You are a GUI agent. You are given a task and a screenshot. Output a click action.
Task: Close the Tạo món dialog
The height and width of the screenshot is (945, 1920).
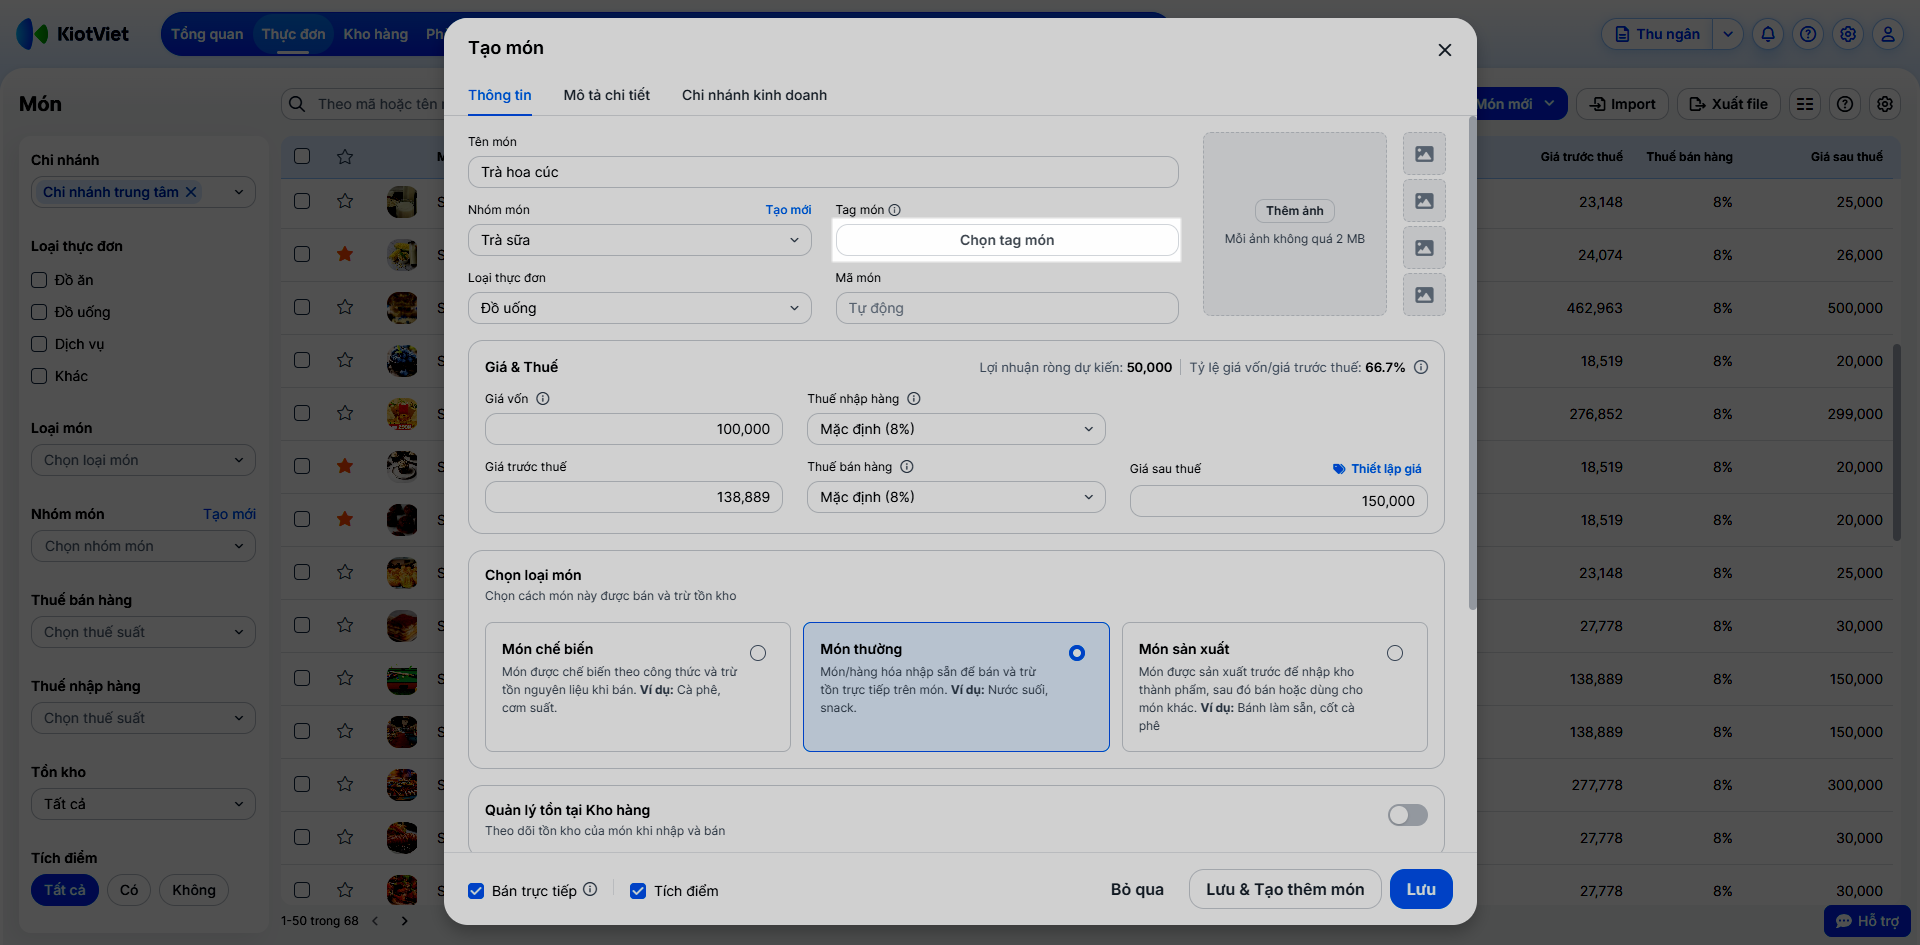[x=1444, y=50]
